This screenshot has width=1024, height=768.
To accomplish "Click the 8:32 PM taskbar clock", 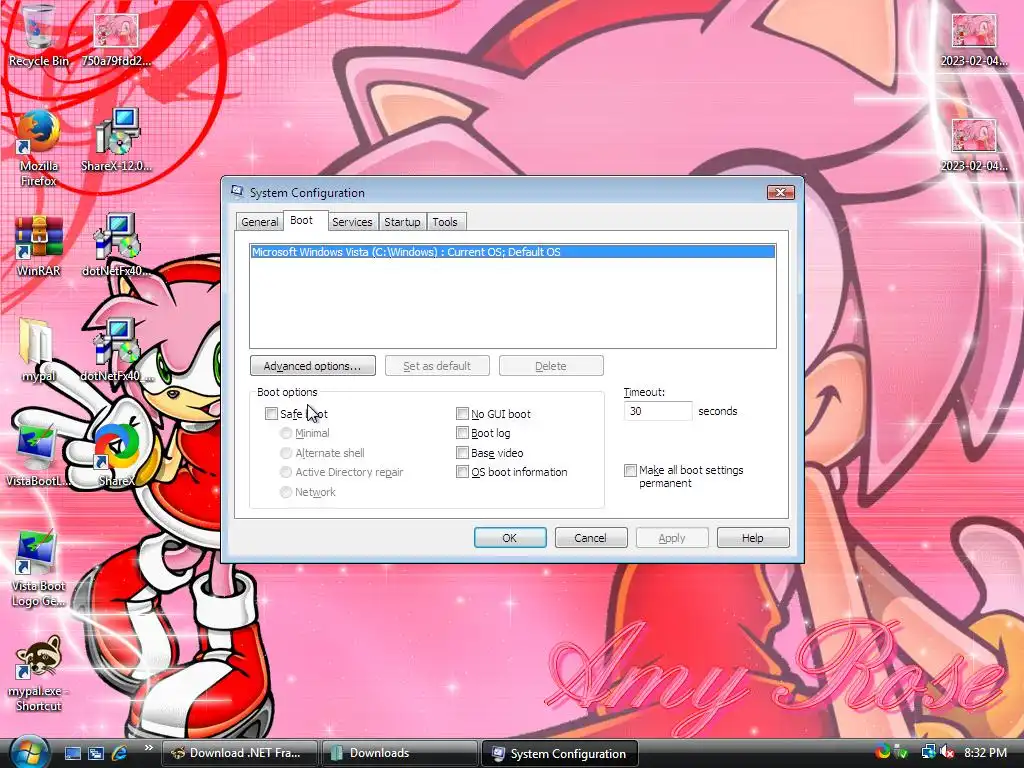I will pos(985,752).
